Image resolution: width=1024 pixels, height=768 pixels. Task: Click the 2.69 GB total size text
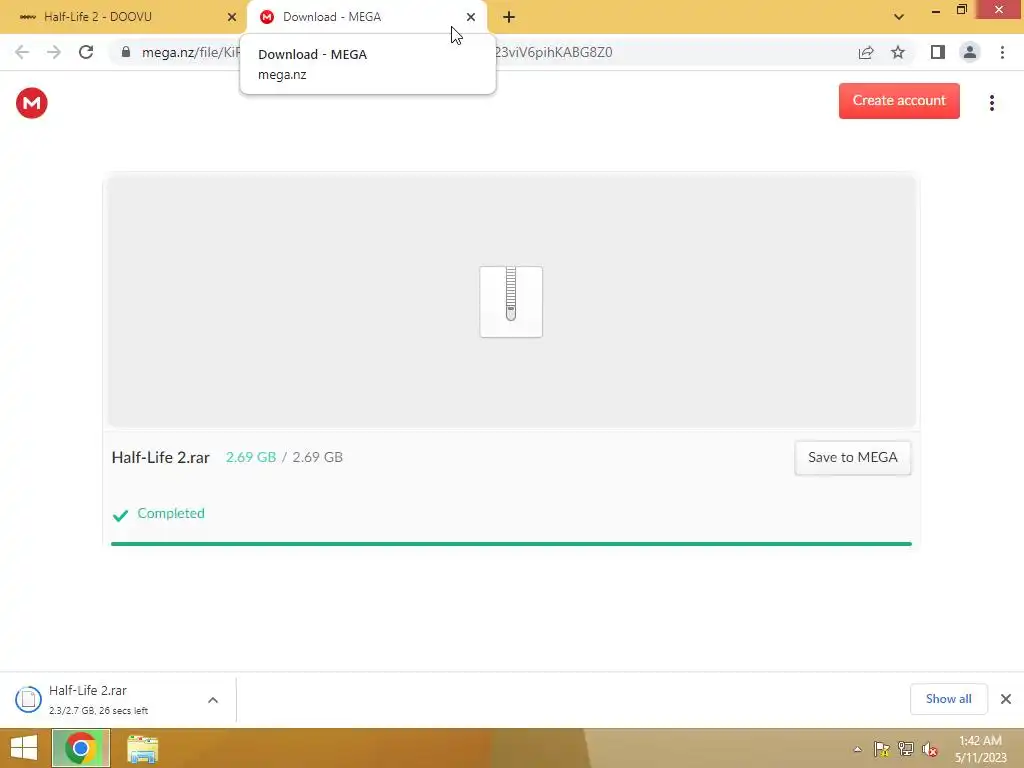coord(317,457)
